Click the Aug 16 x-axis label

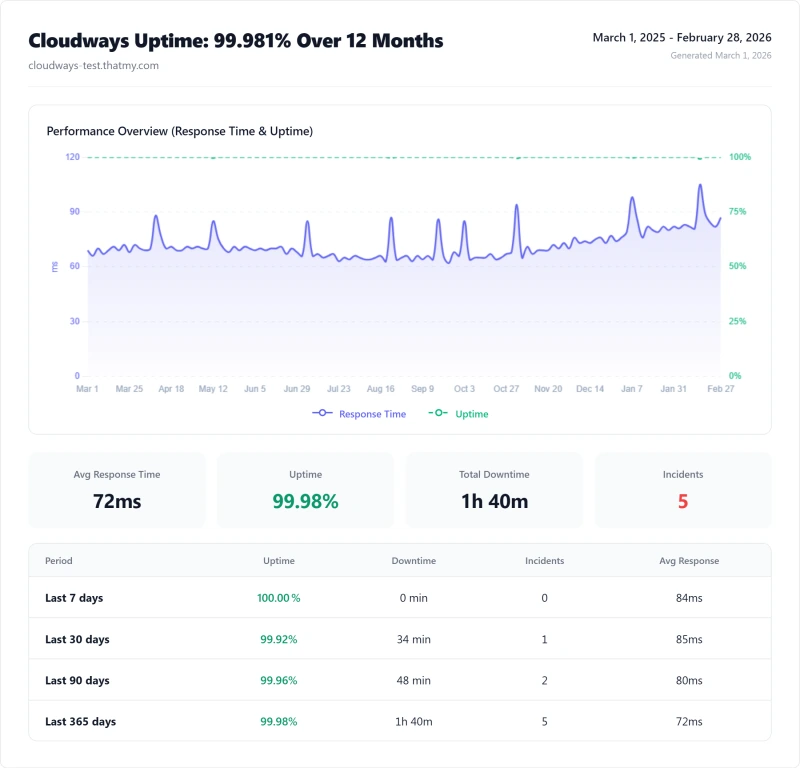(x=381, y=389)
